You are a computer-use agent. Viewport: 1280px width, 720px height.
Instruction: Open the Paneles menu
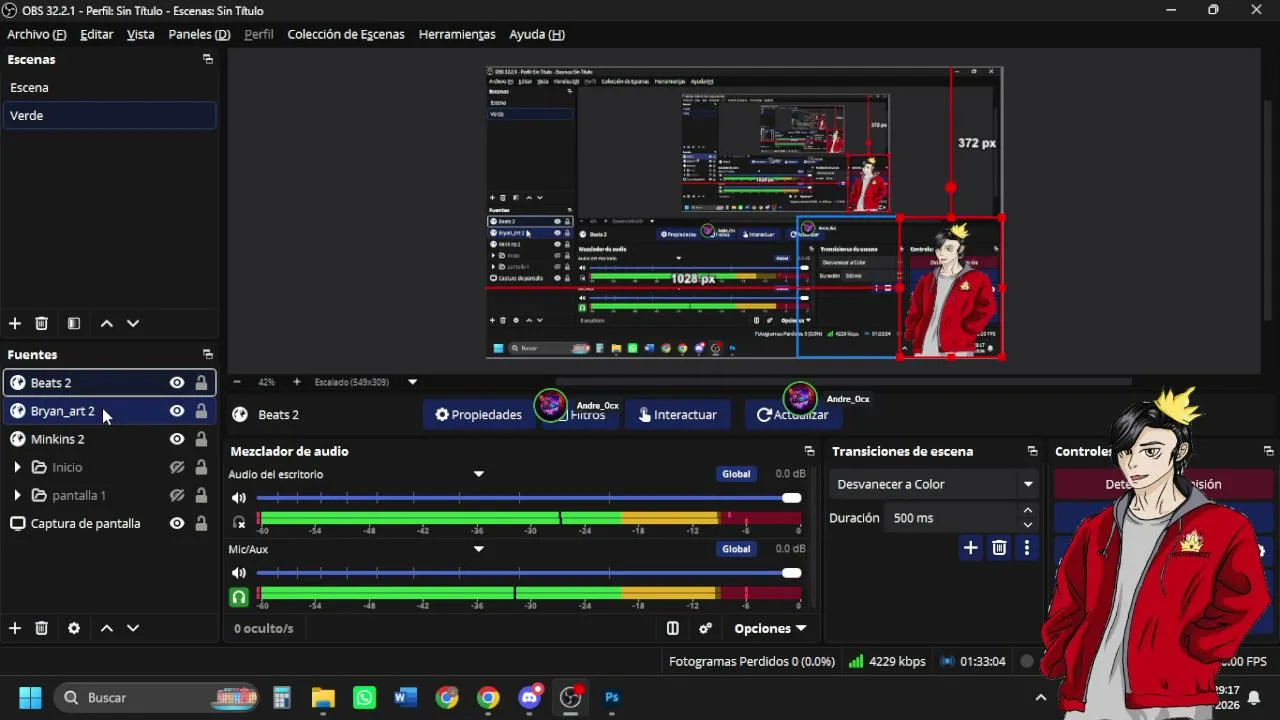[x=199, y=34]
